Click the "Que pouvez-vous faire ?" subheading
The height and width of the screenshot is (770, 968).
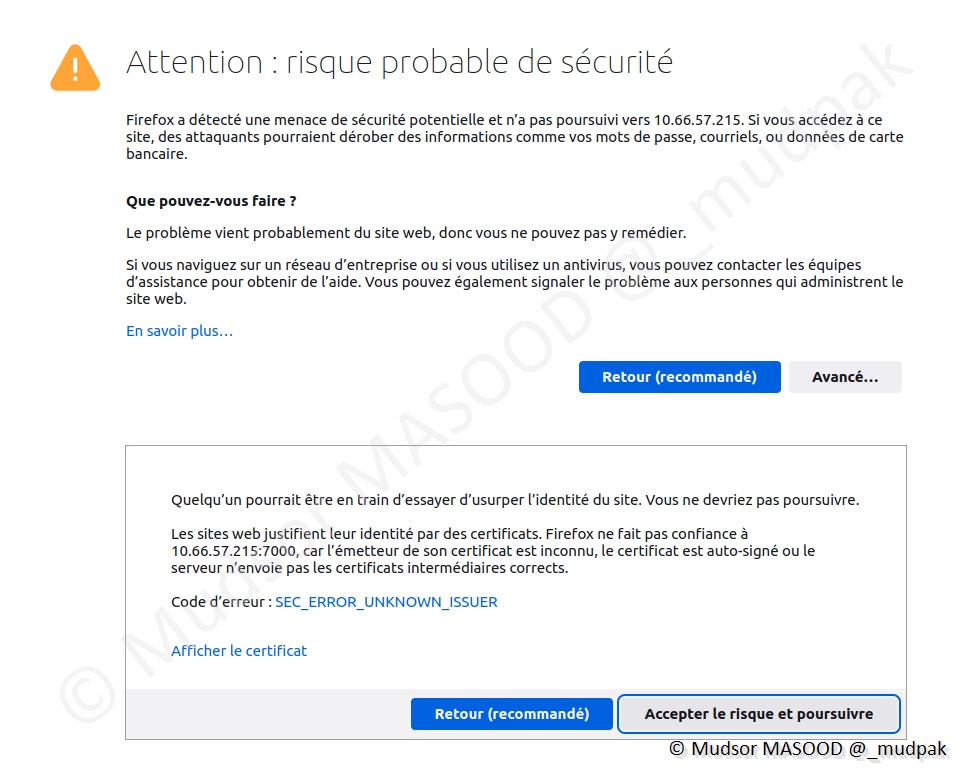coord(211,201)
